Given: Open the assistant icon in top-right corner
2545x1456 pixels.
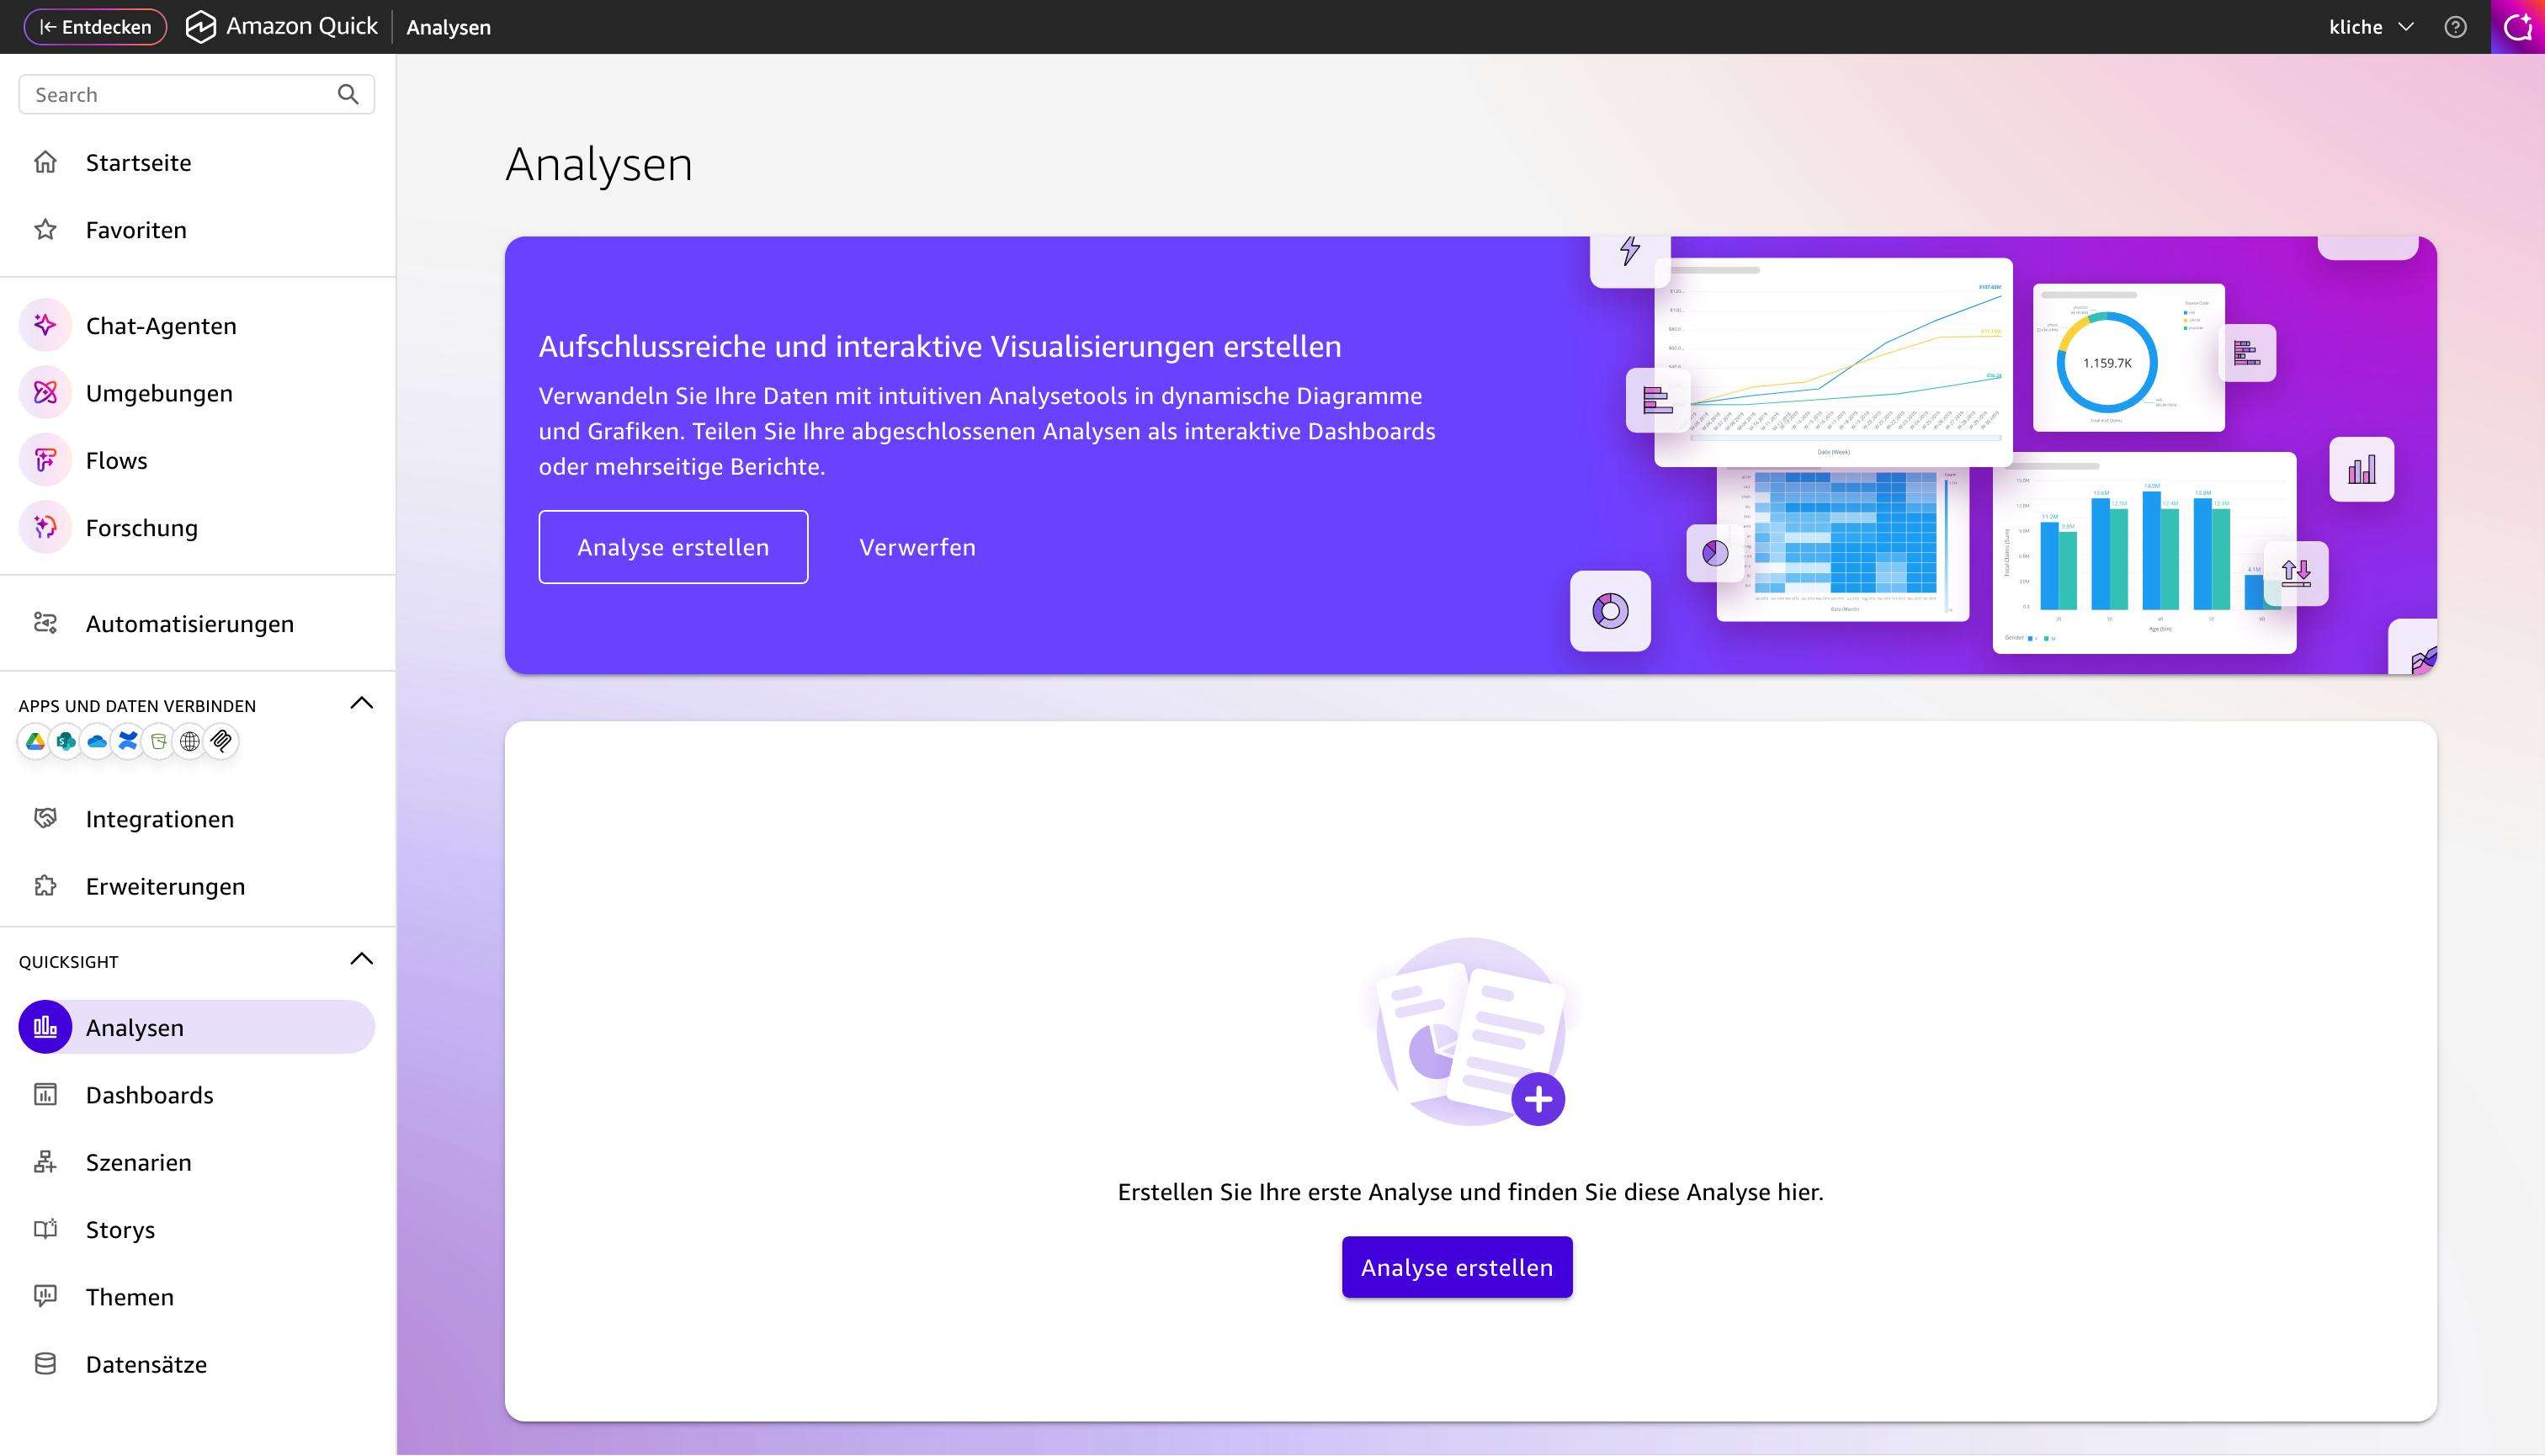Looking at the screenshot, I should coord(2517,27).
